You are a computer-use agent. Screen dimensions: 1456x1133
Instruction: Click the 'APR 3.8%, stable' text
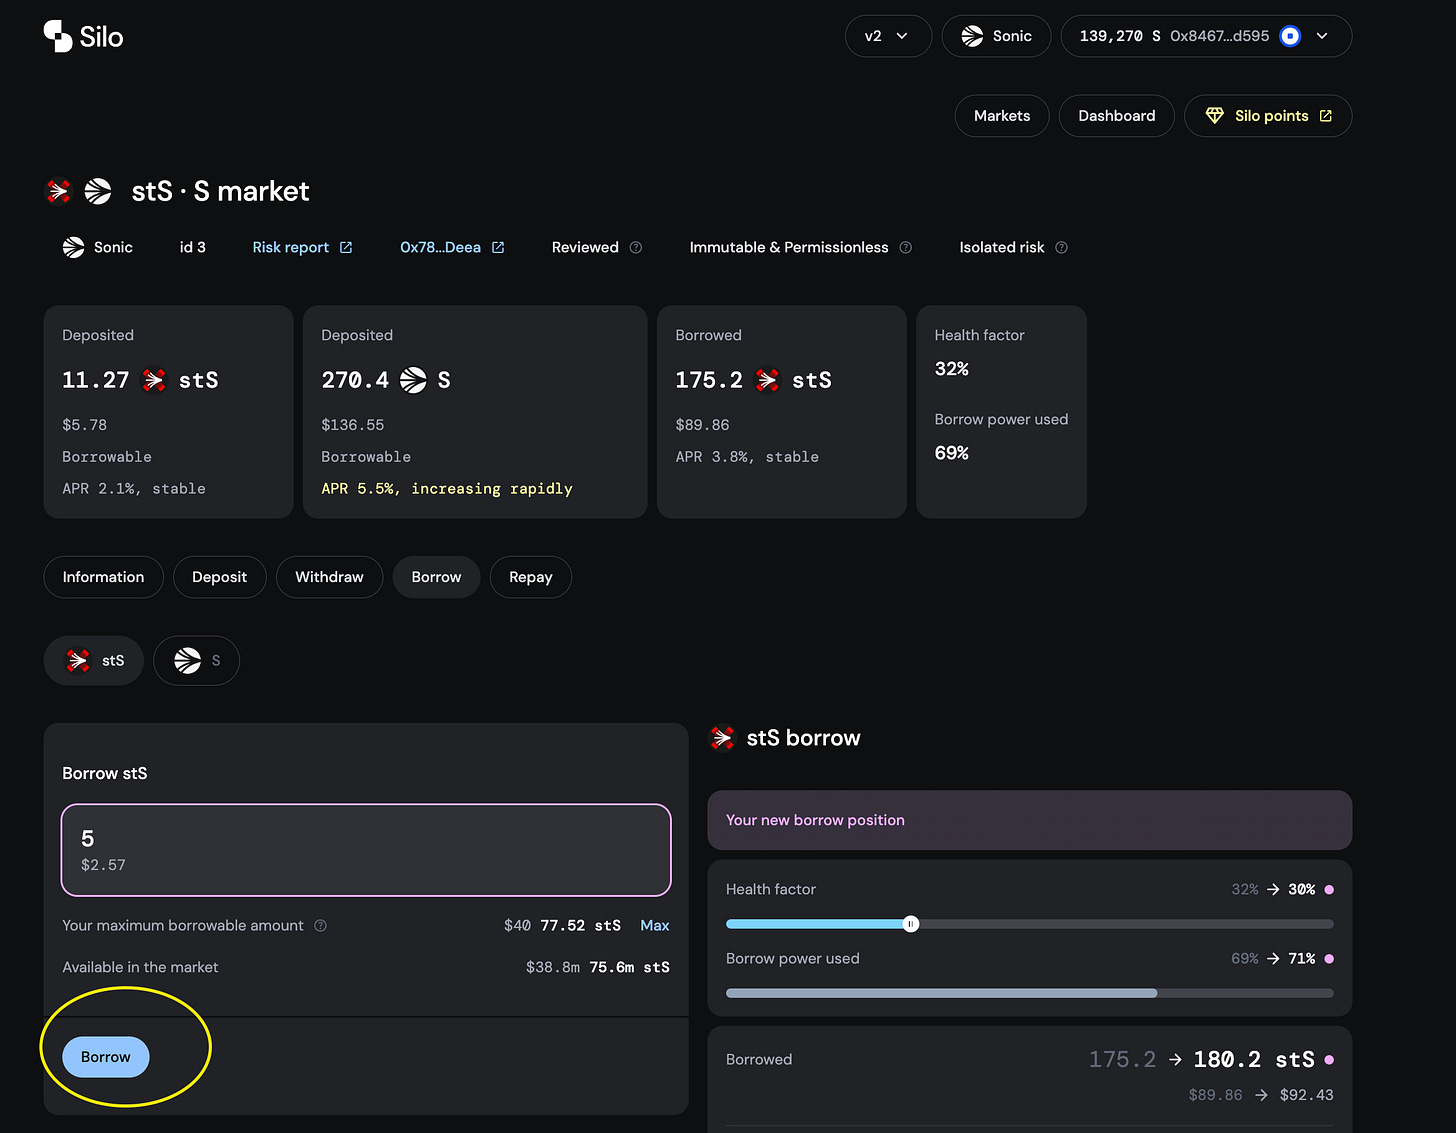click(x=747, y=457)
